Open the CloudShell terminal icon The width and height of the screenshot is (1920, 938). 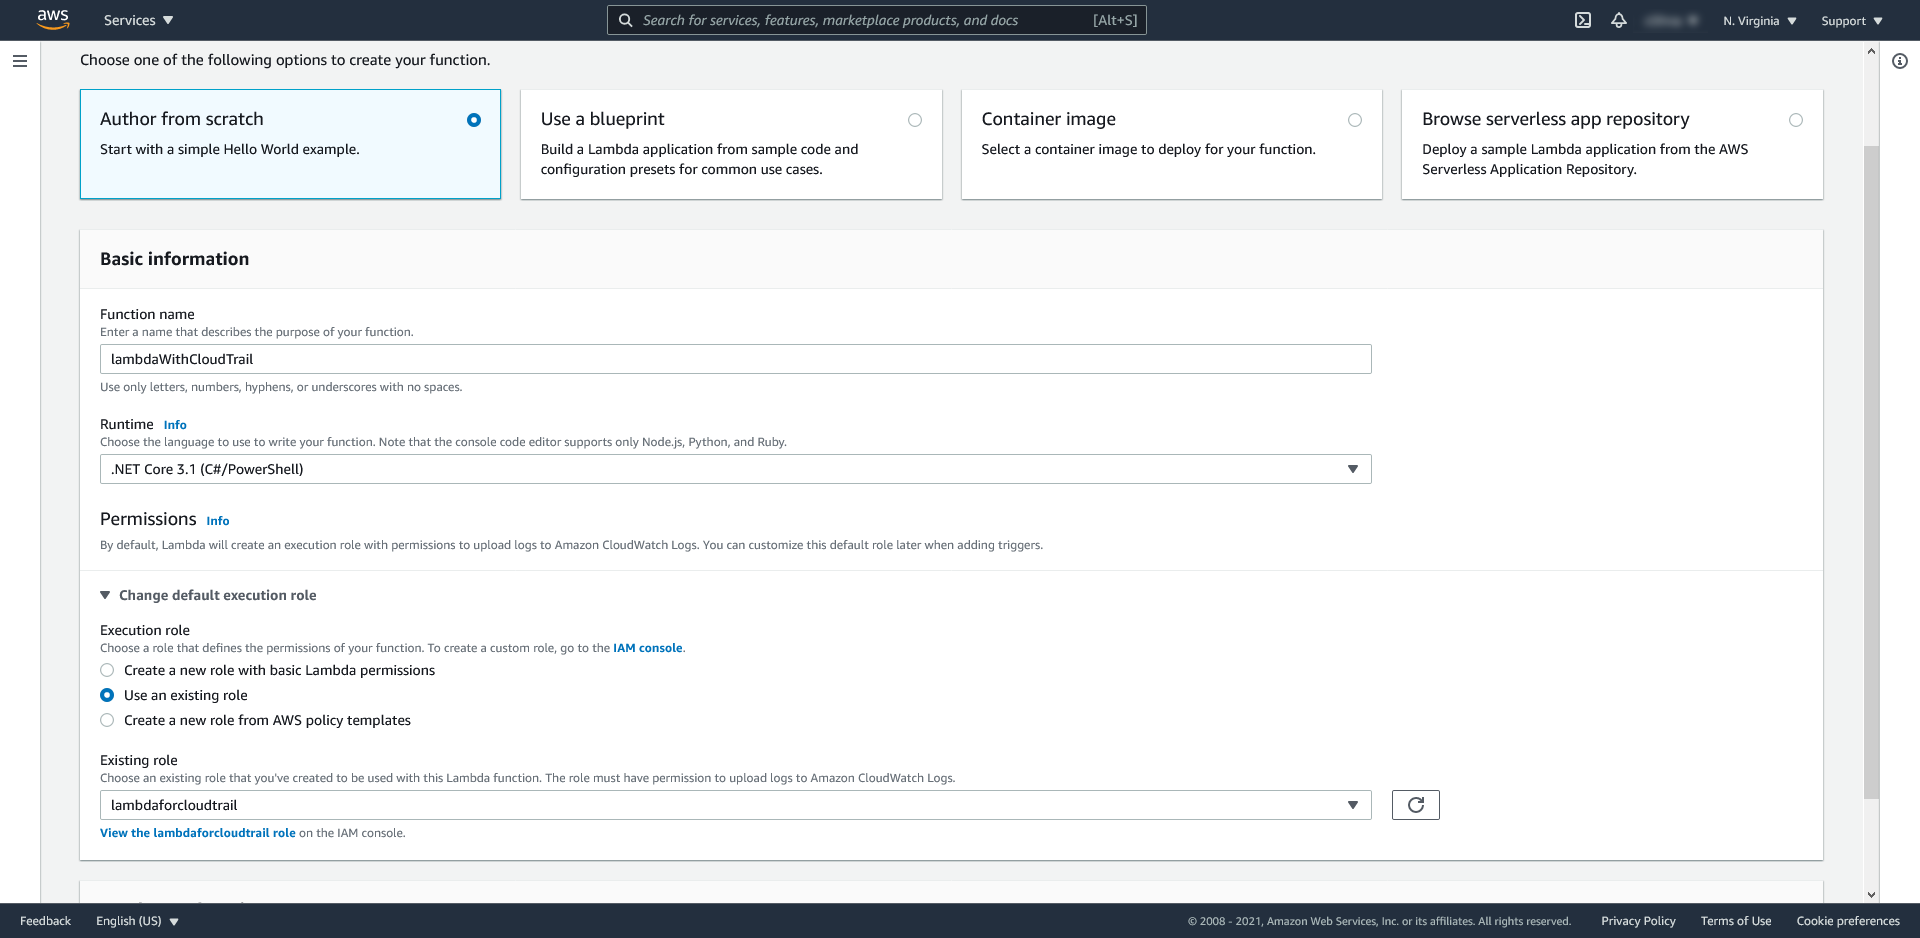click(x=1583, y=20)
